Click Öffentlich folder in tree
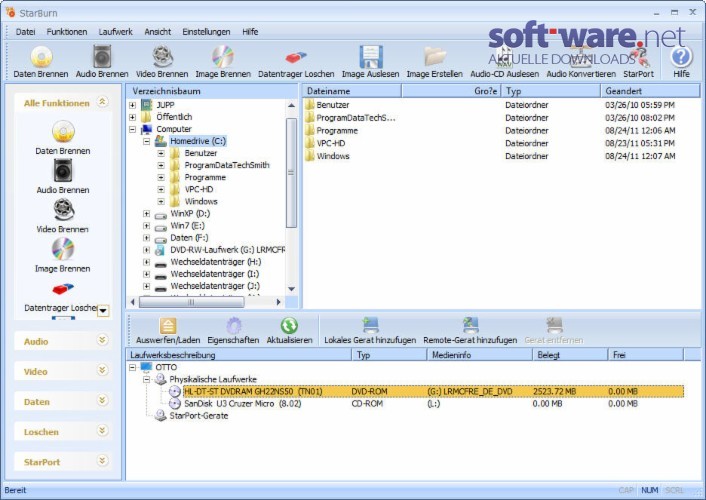 [174, 117]
